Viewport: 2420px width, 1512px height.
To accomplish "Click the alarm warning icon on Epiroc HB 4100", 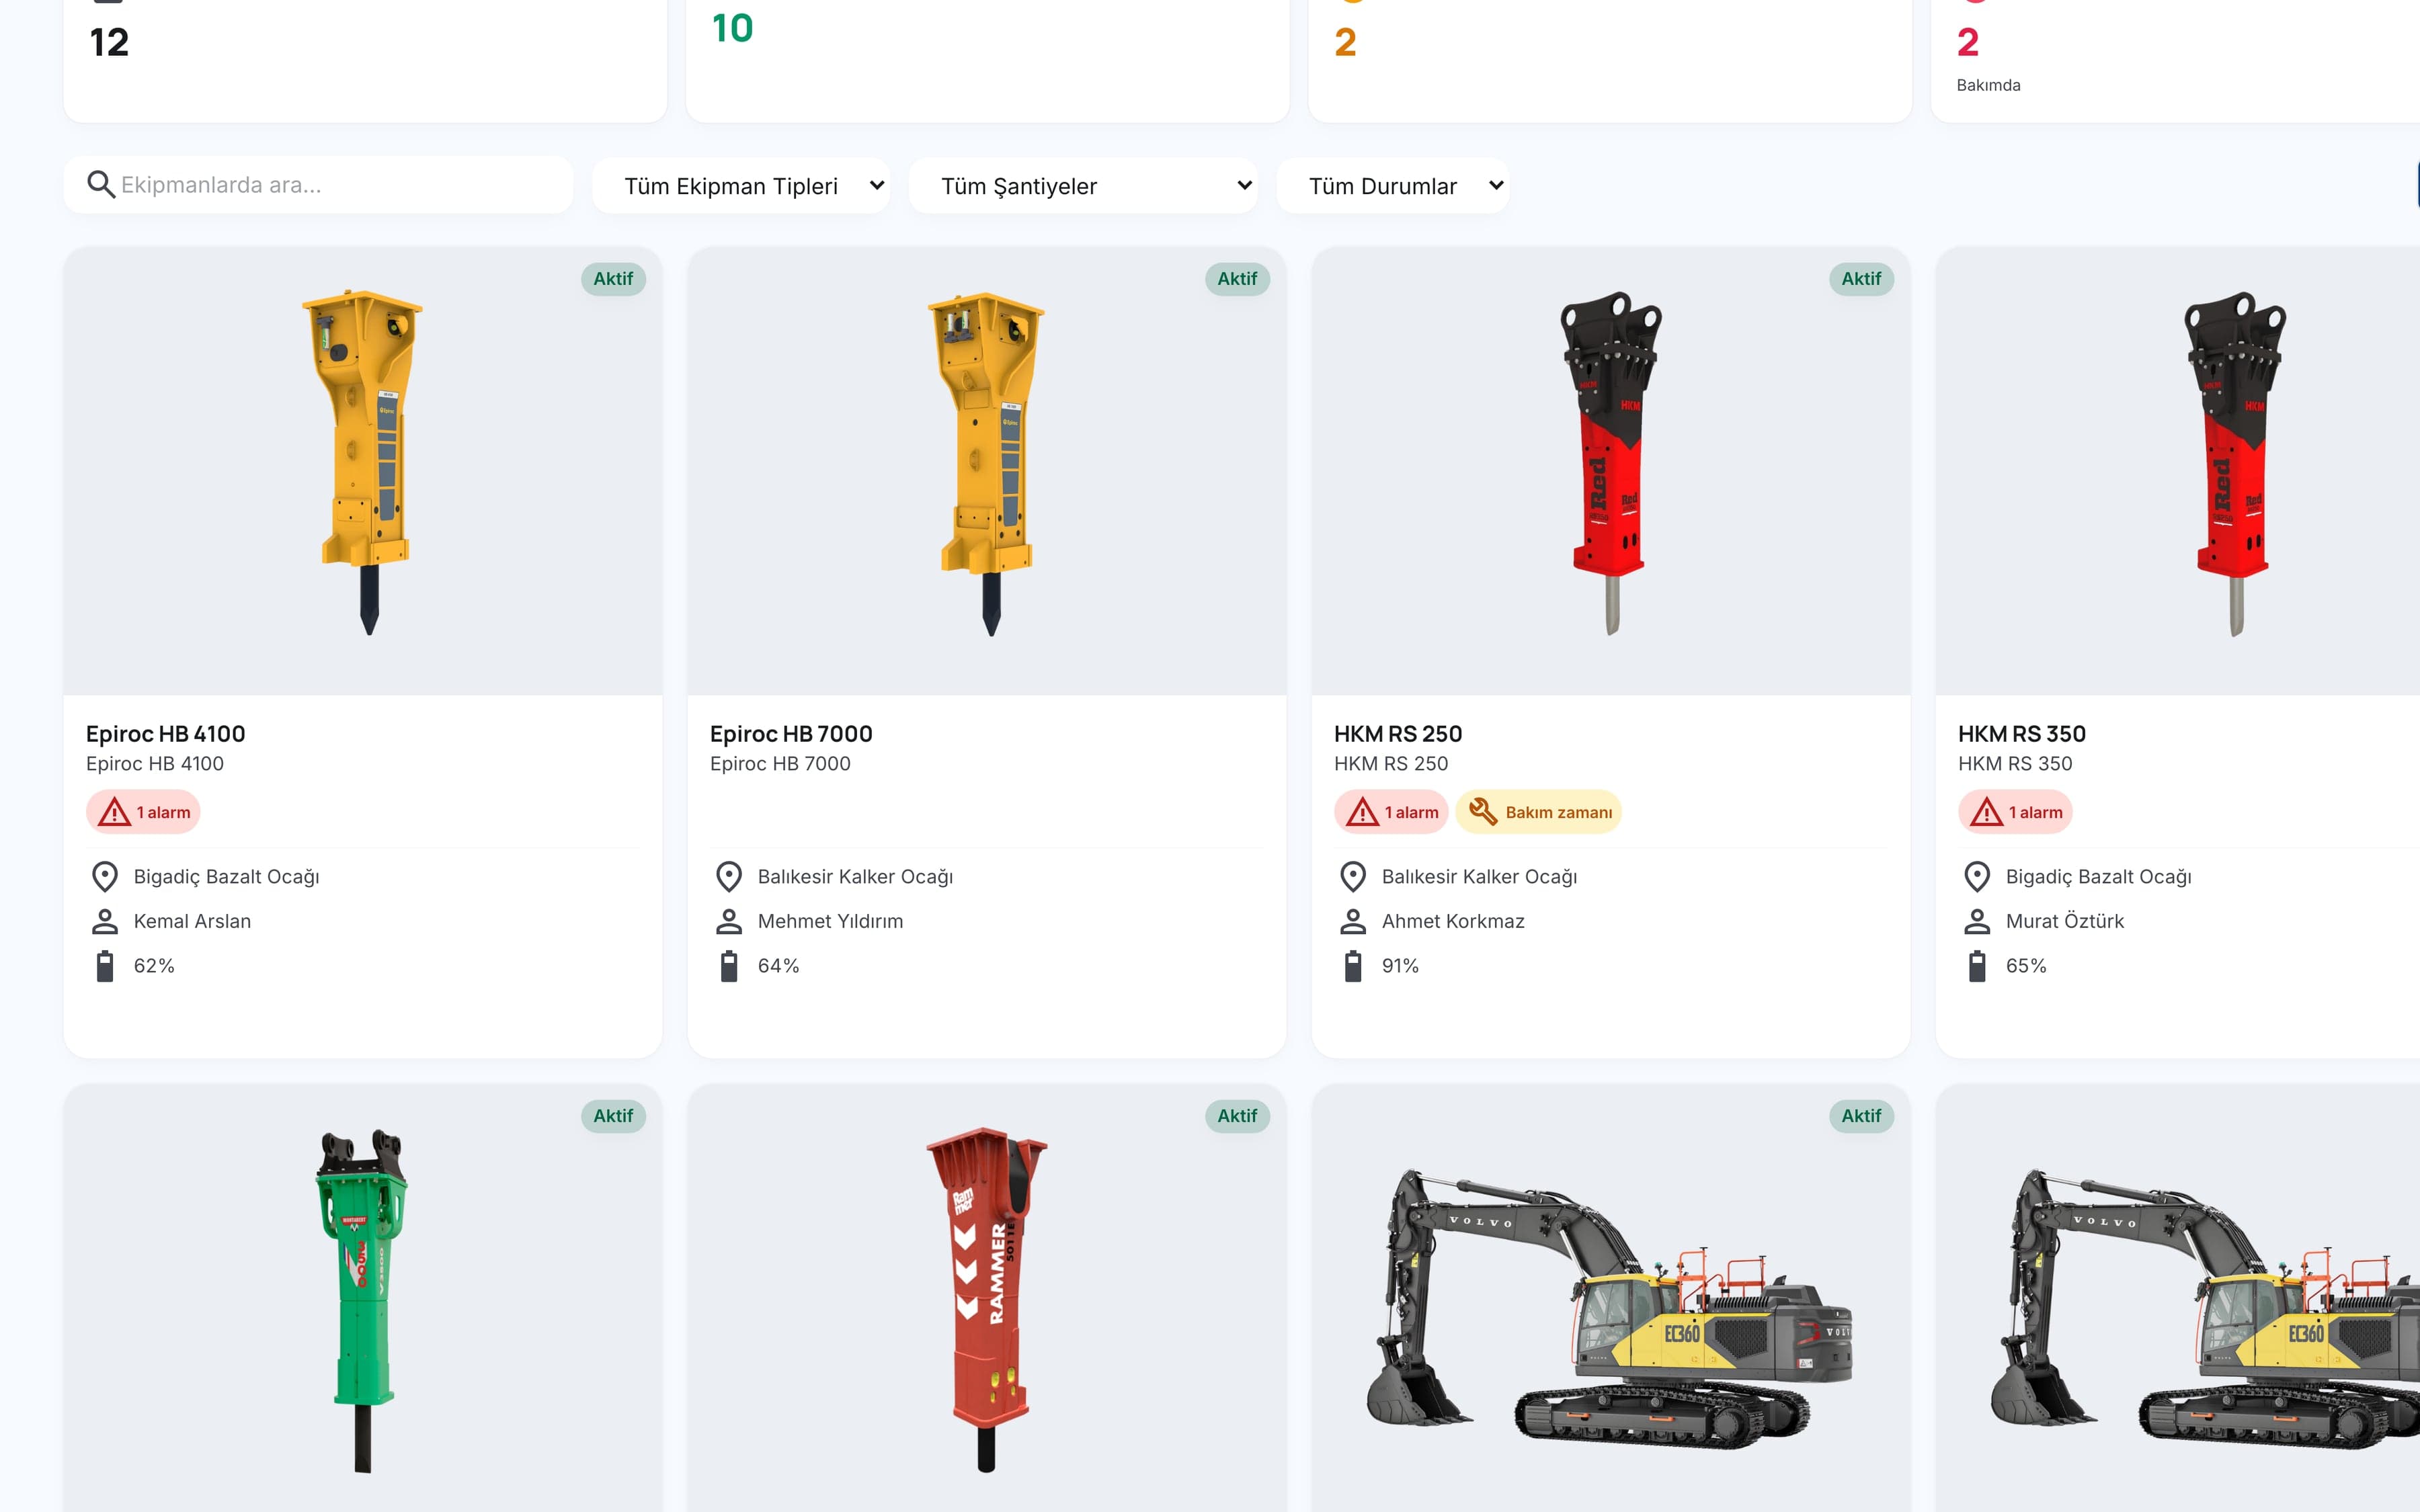I will tap(115, 812).
